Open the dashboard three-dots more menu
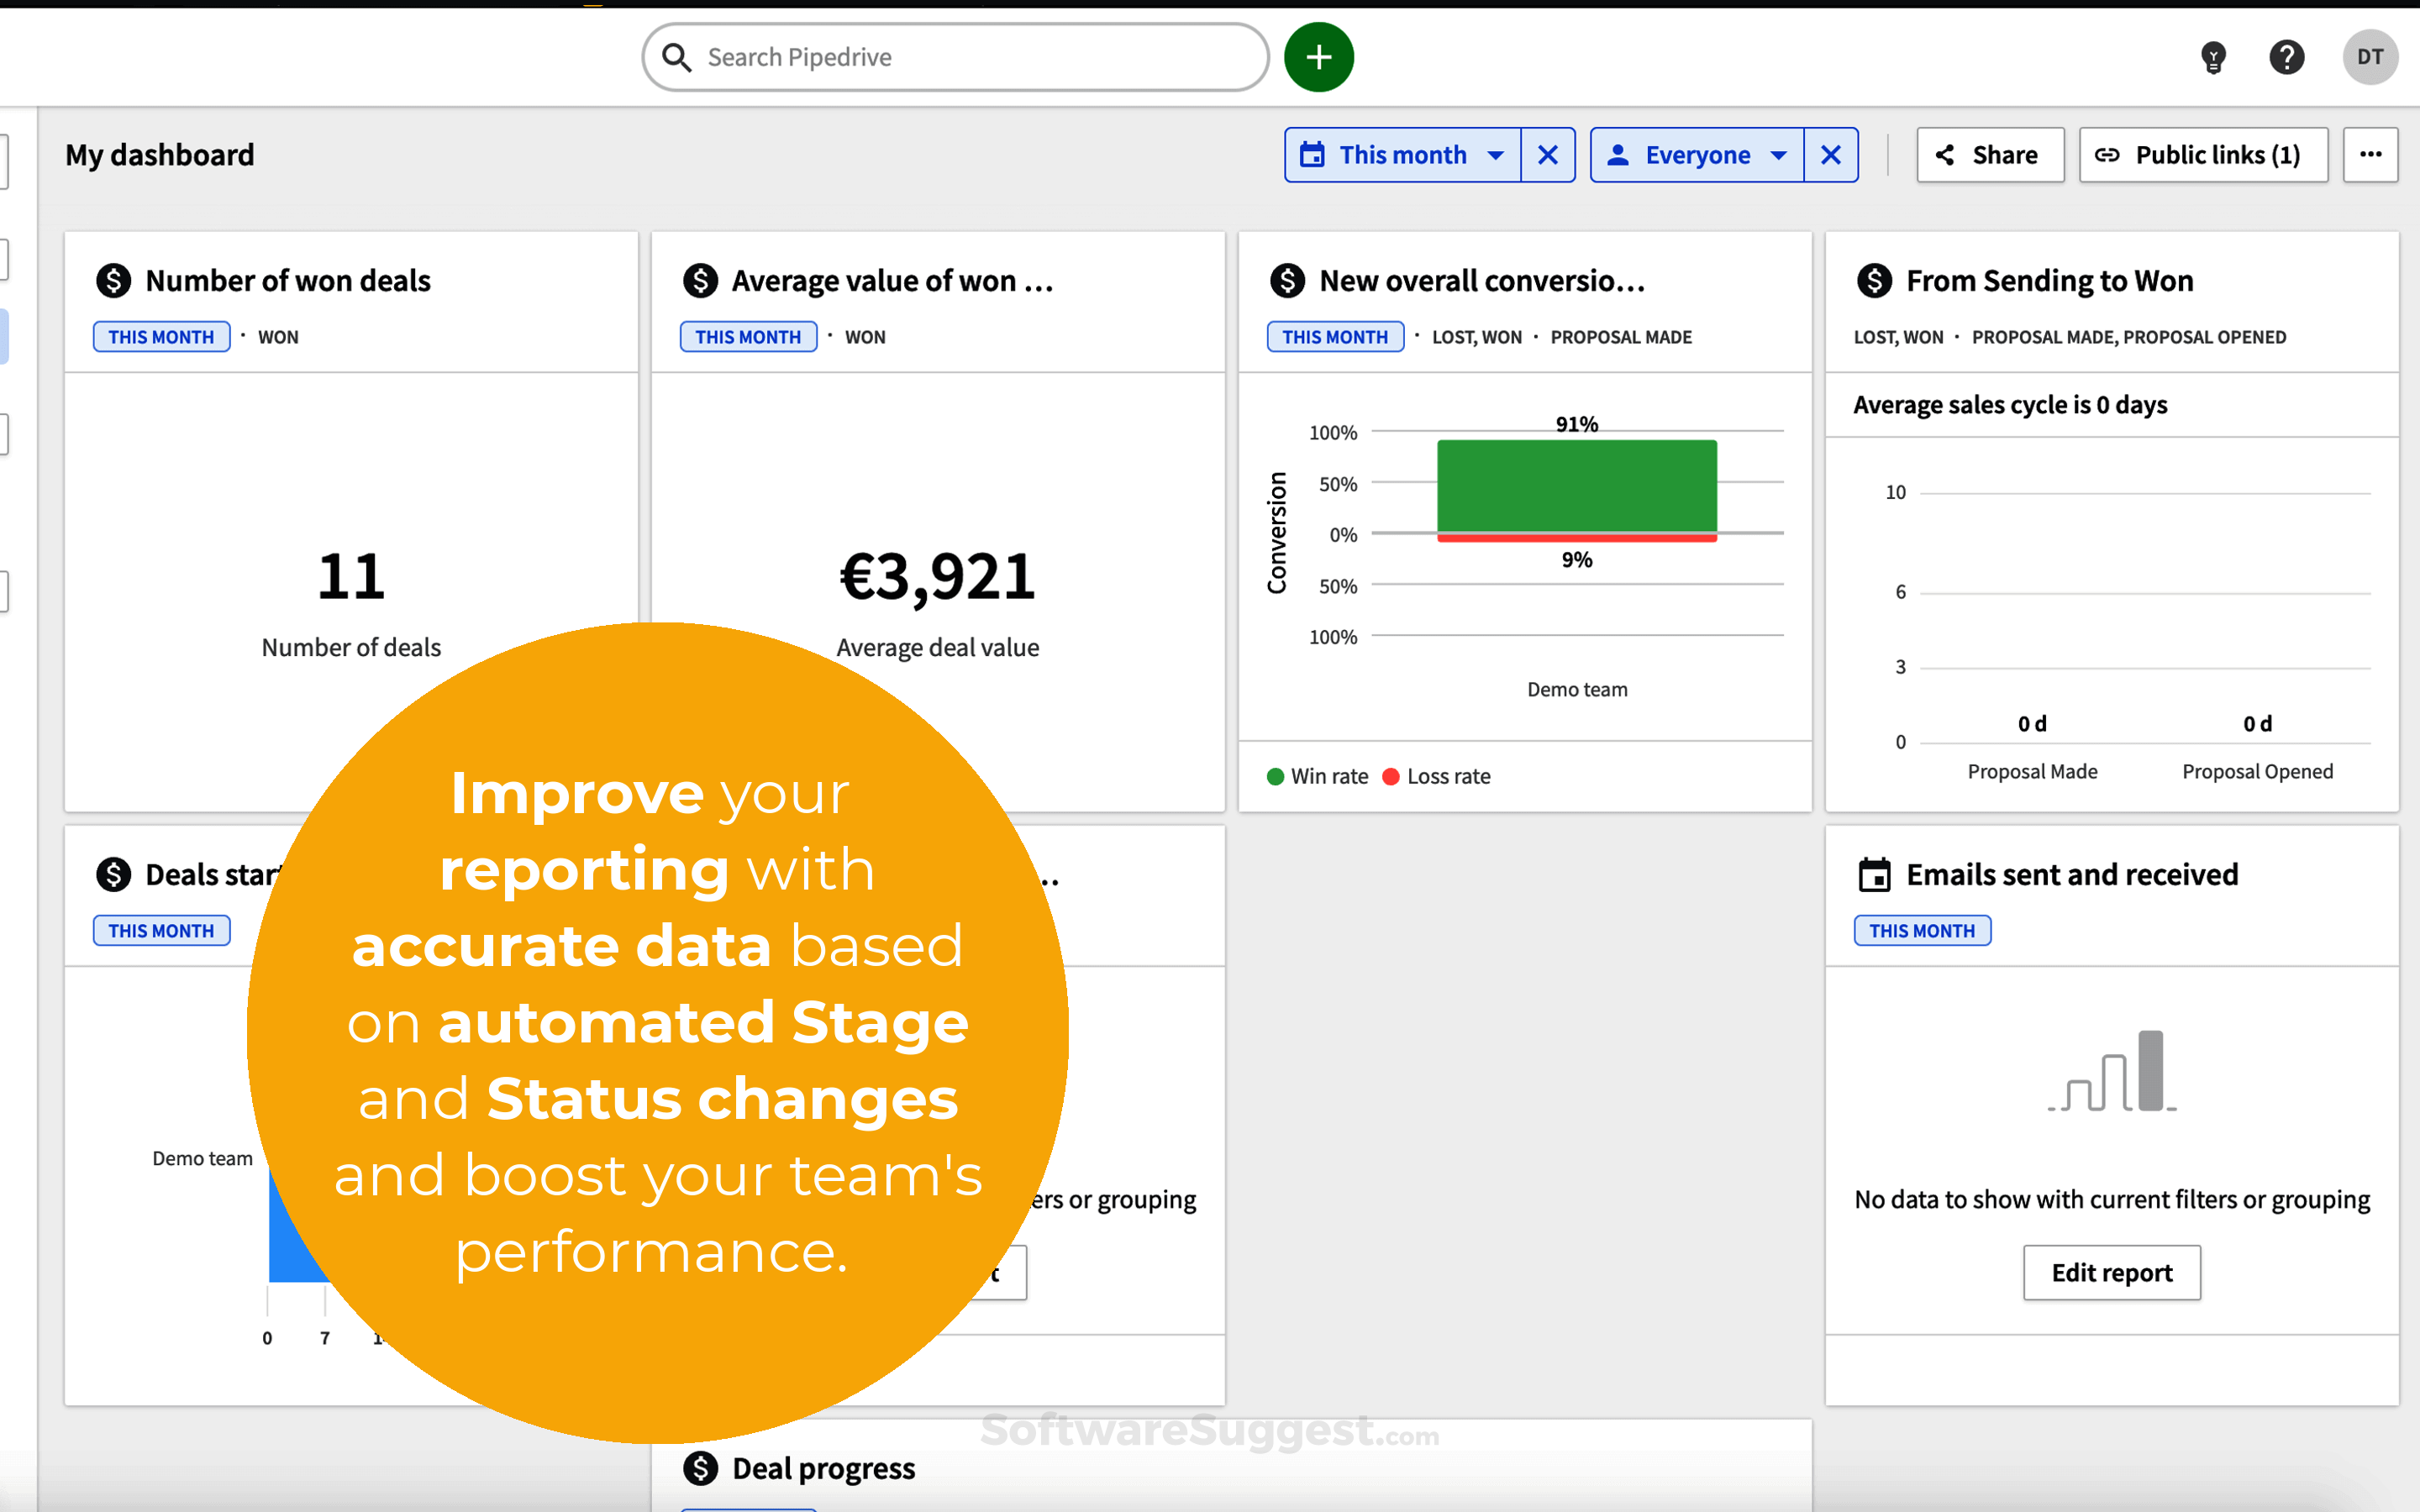Viewport: 2420px width, 1512px height. pos(2369,154)
